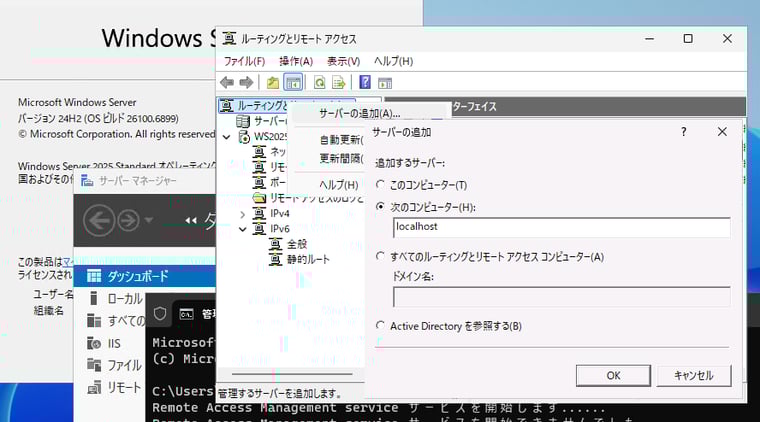This screenshot has width=760, height=422.
Task: Open the 操作(A) menu
Action: [x=296, y=62]
